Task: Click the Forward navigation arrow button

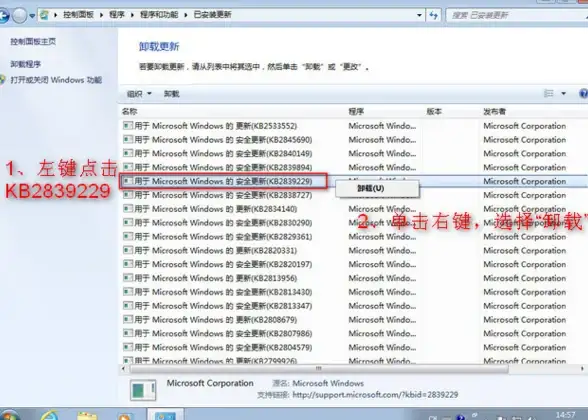Action: (x=19, y=15)
